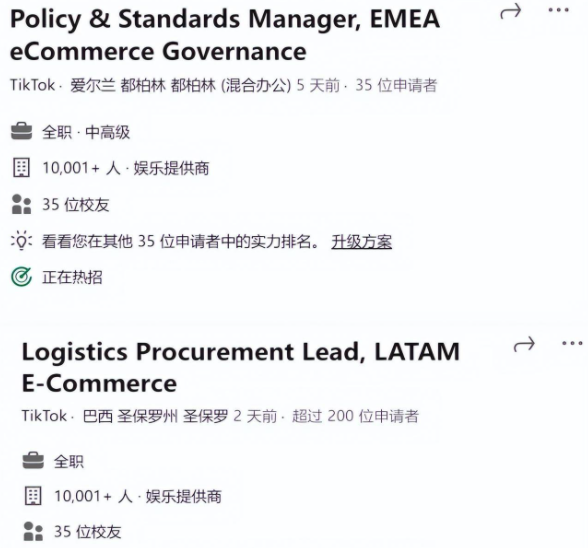
Task: Open TikTok company link in Logistics job
Action: (x=44, y=416)
